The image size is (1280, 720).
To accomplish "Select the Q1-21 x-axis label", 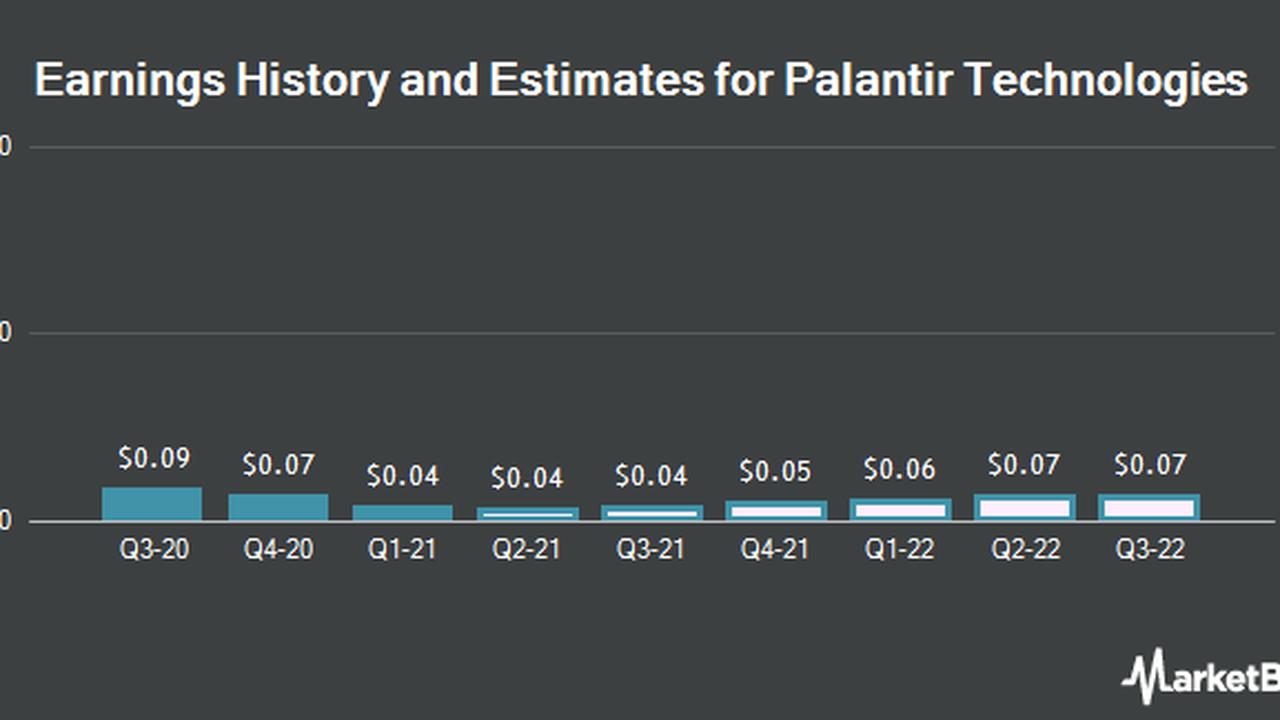I will click(402, 550).
